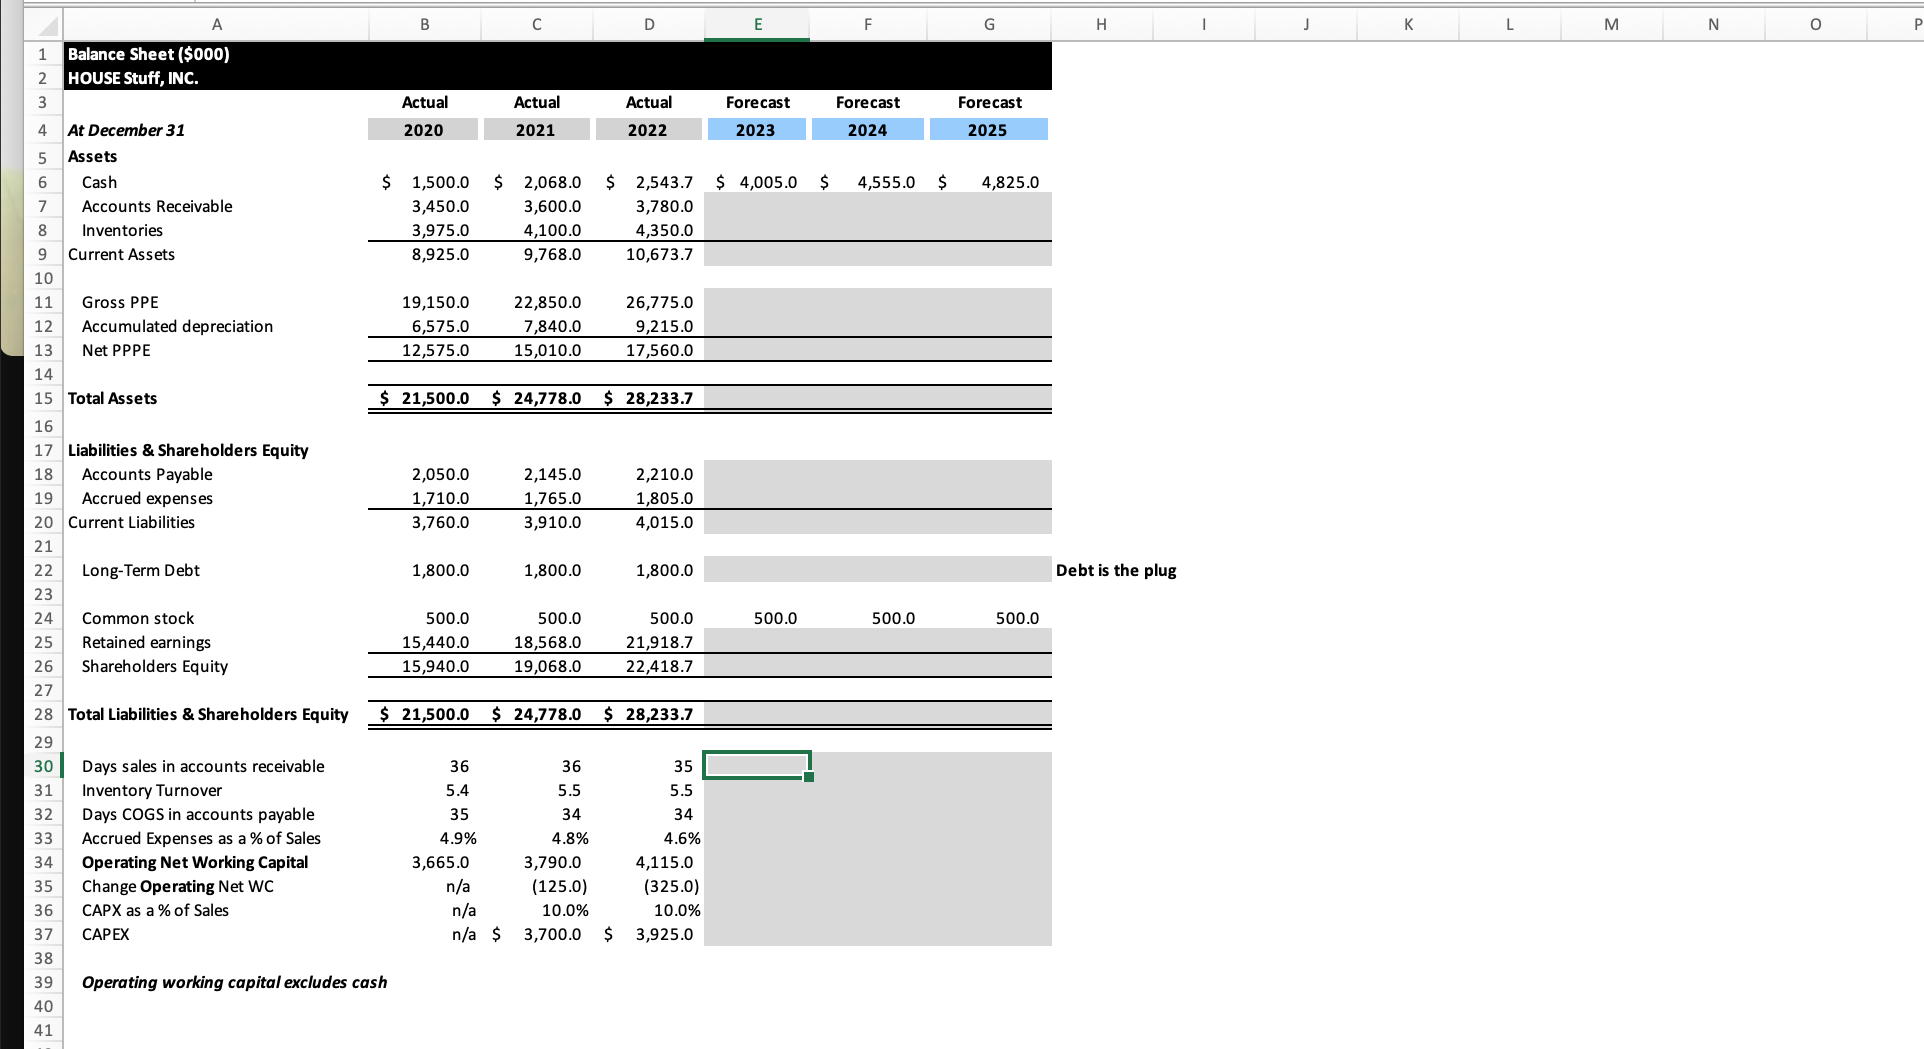Select the 2025 forecast year header cell
The width and height of the screenshot is (1924, 1049).
click(x=988, y=130)
